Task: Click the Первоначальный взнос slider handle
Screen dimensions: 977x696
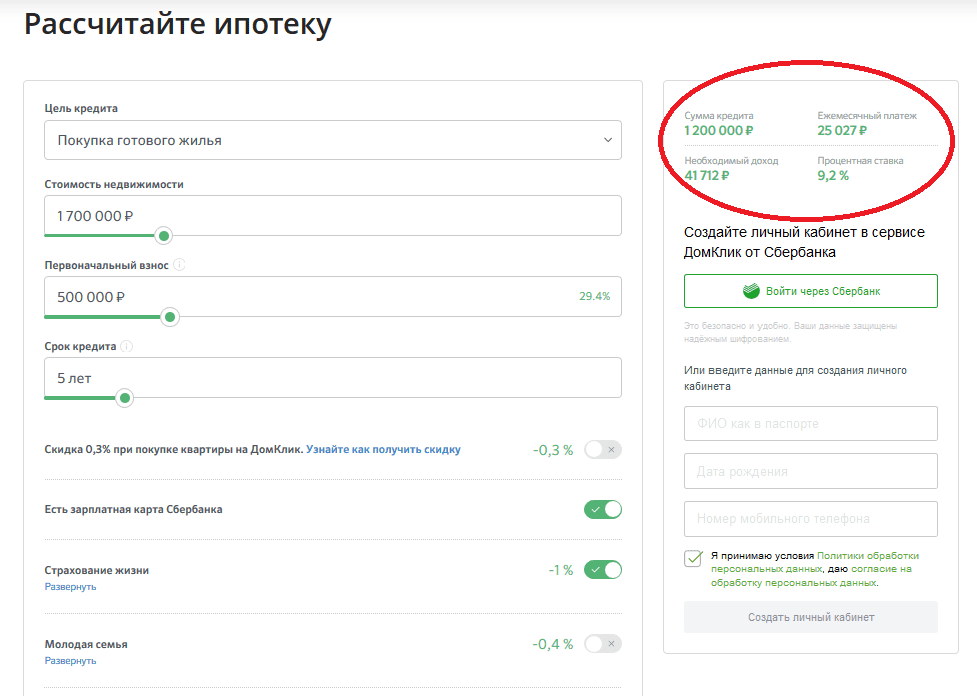Action: click(169, 317)
